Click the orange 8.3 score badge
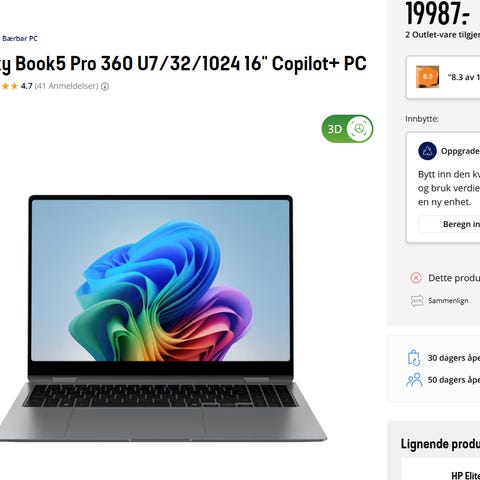The height and width of the screenshot is (480, 480). pyautogui.click(x=427, y=77)
